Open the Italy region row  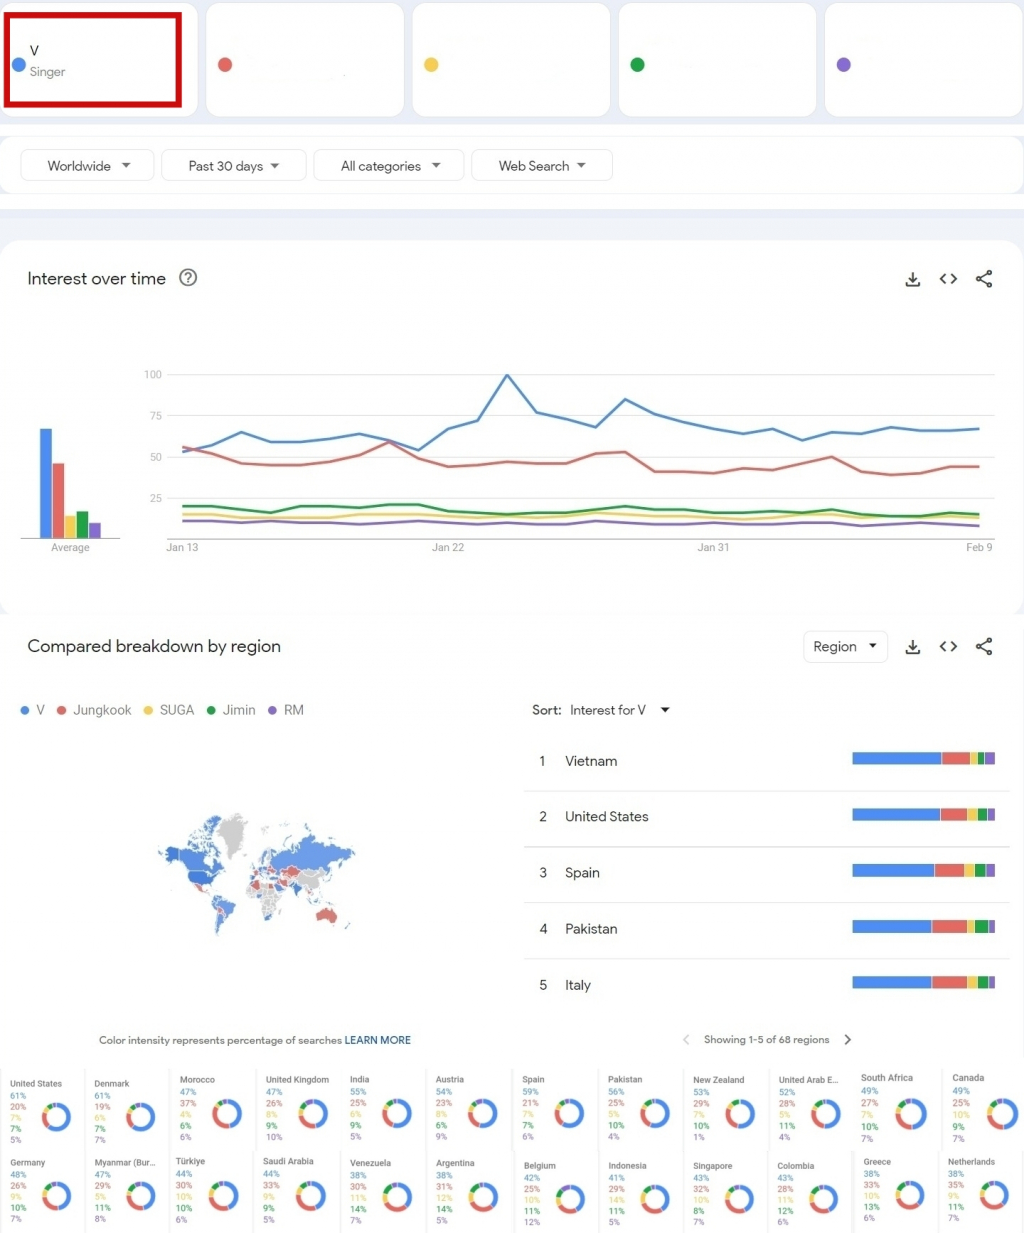(767, 985)
